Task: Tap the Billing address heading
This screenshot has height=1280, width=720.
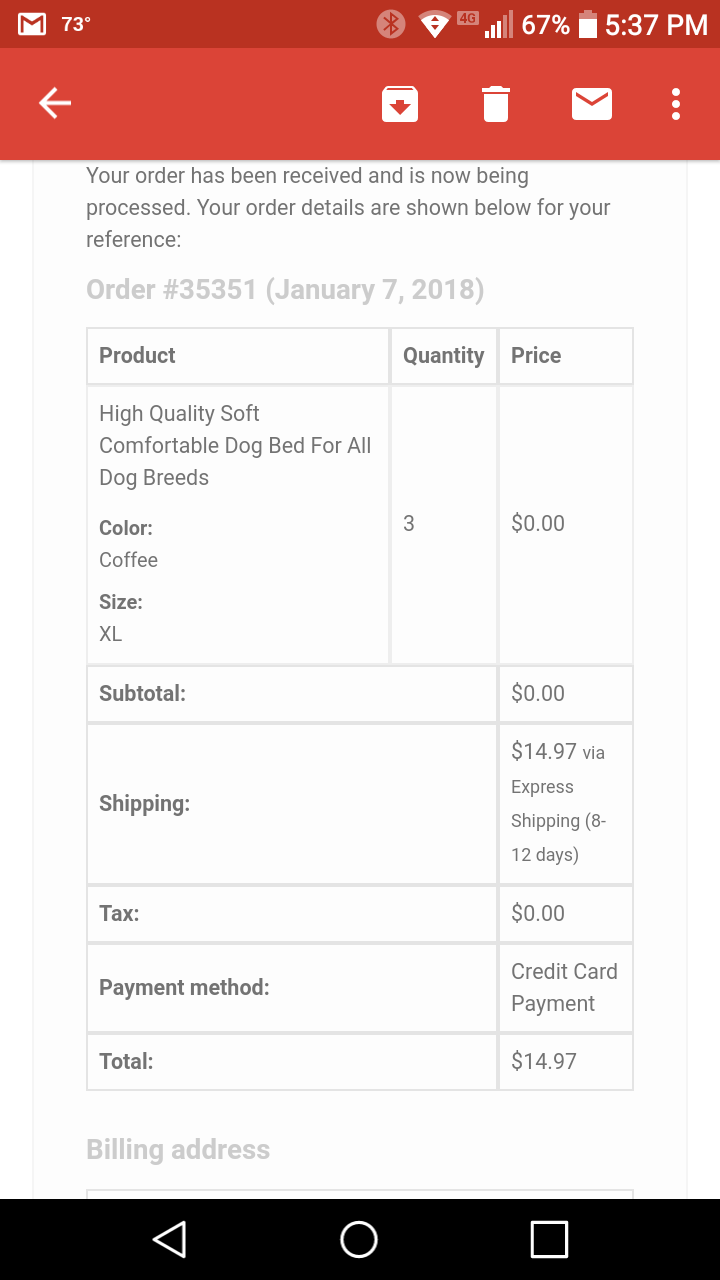Action: click(x=178, y=1150)
